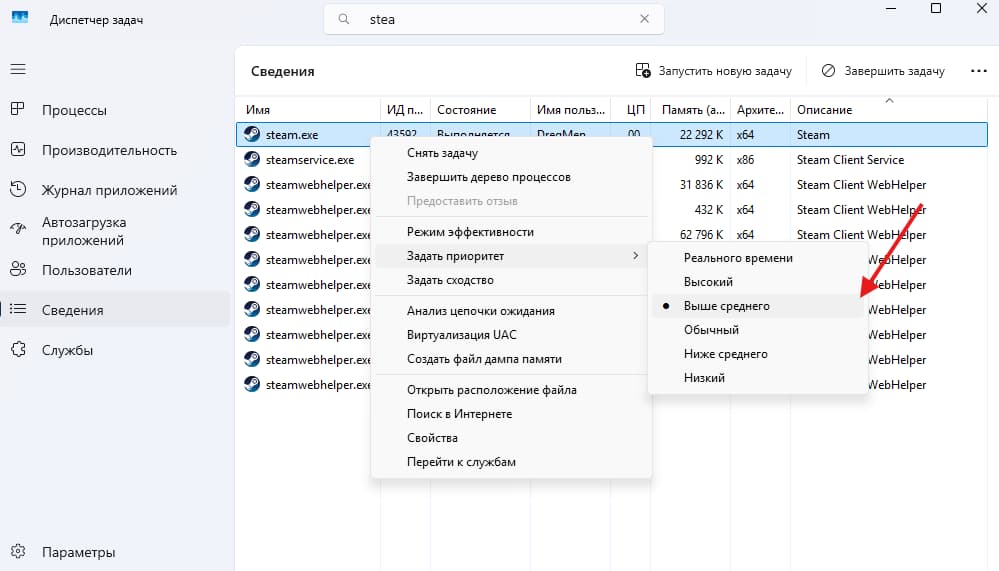Select the steamservice.exe row name
Screen dimensions: 999x571
tap(310, 160)
